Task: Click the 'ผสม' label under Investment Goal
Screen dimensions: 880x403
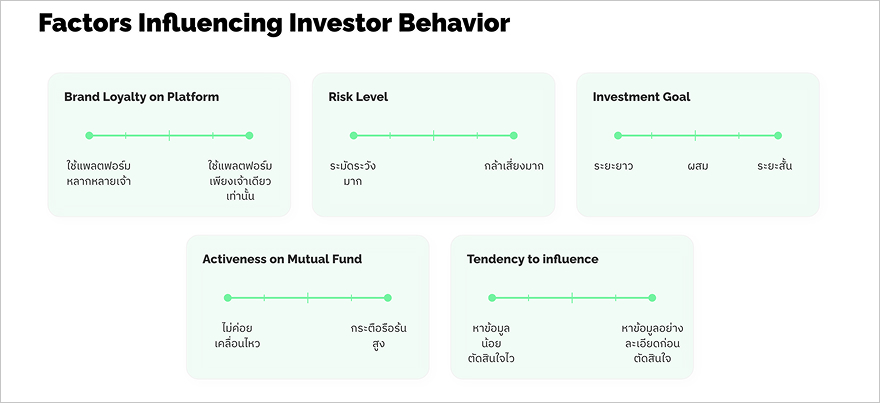Action: coord(698,165)
